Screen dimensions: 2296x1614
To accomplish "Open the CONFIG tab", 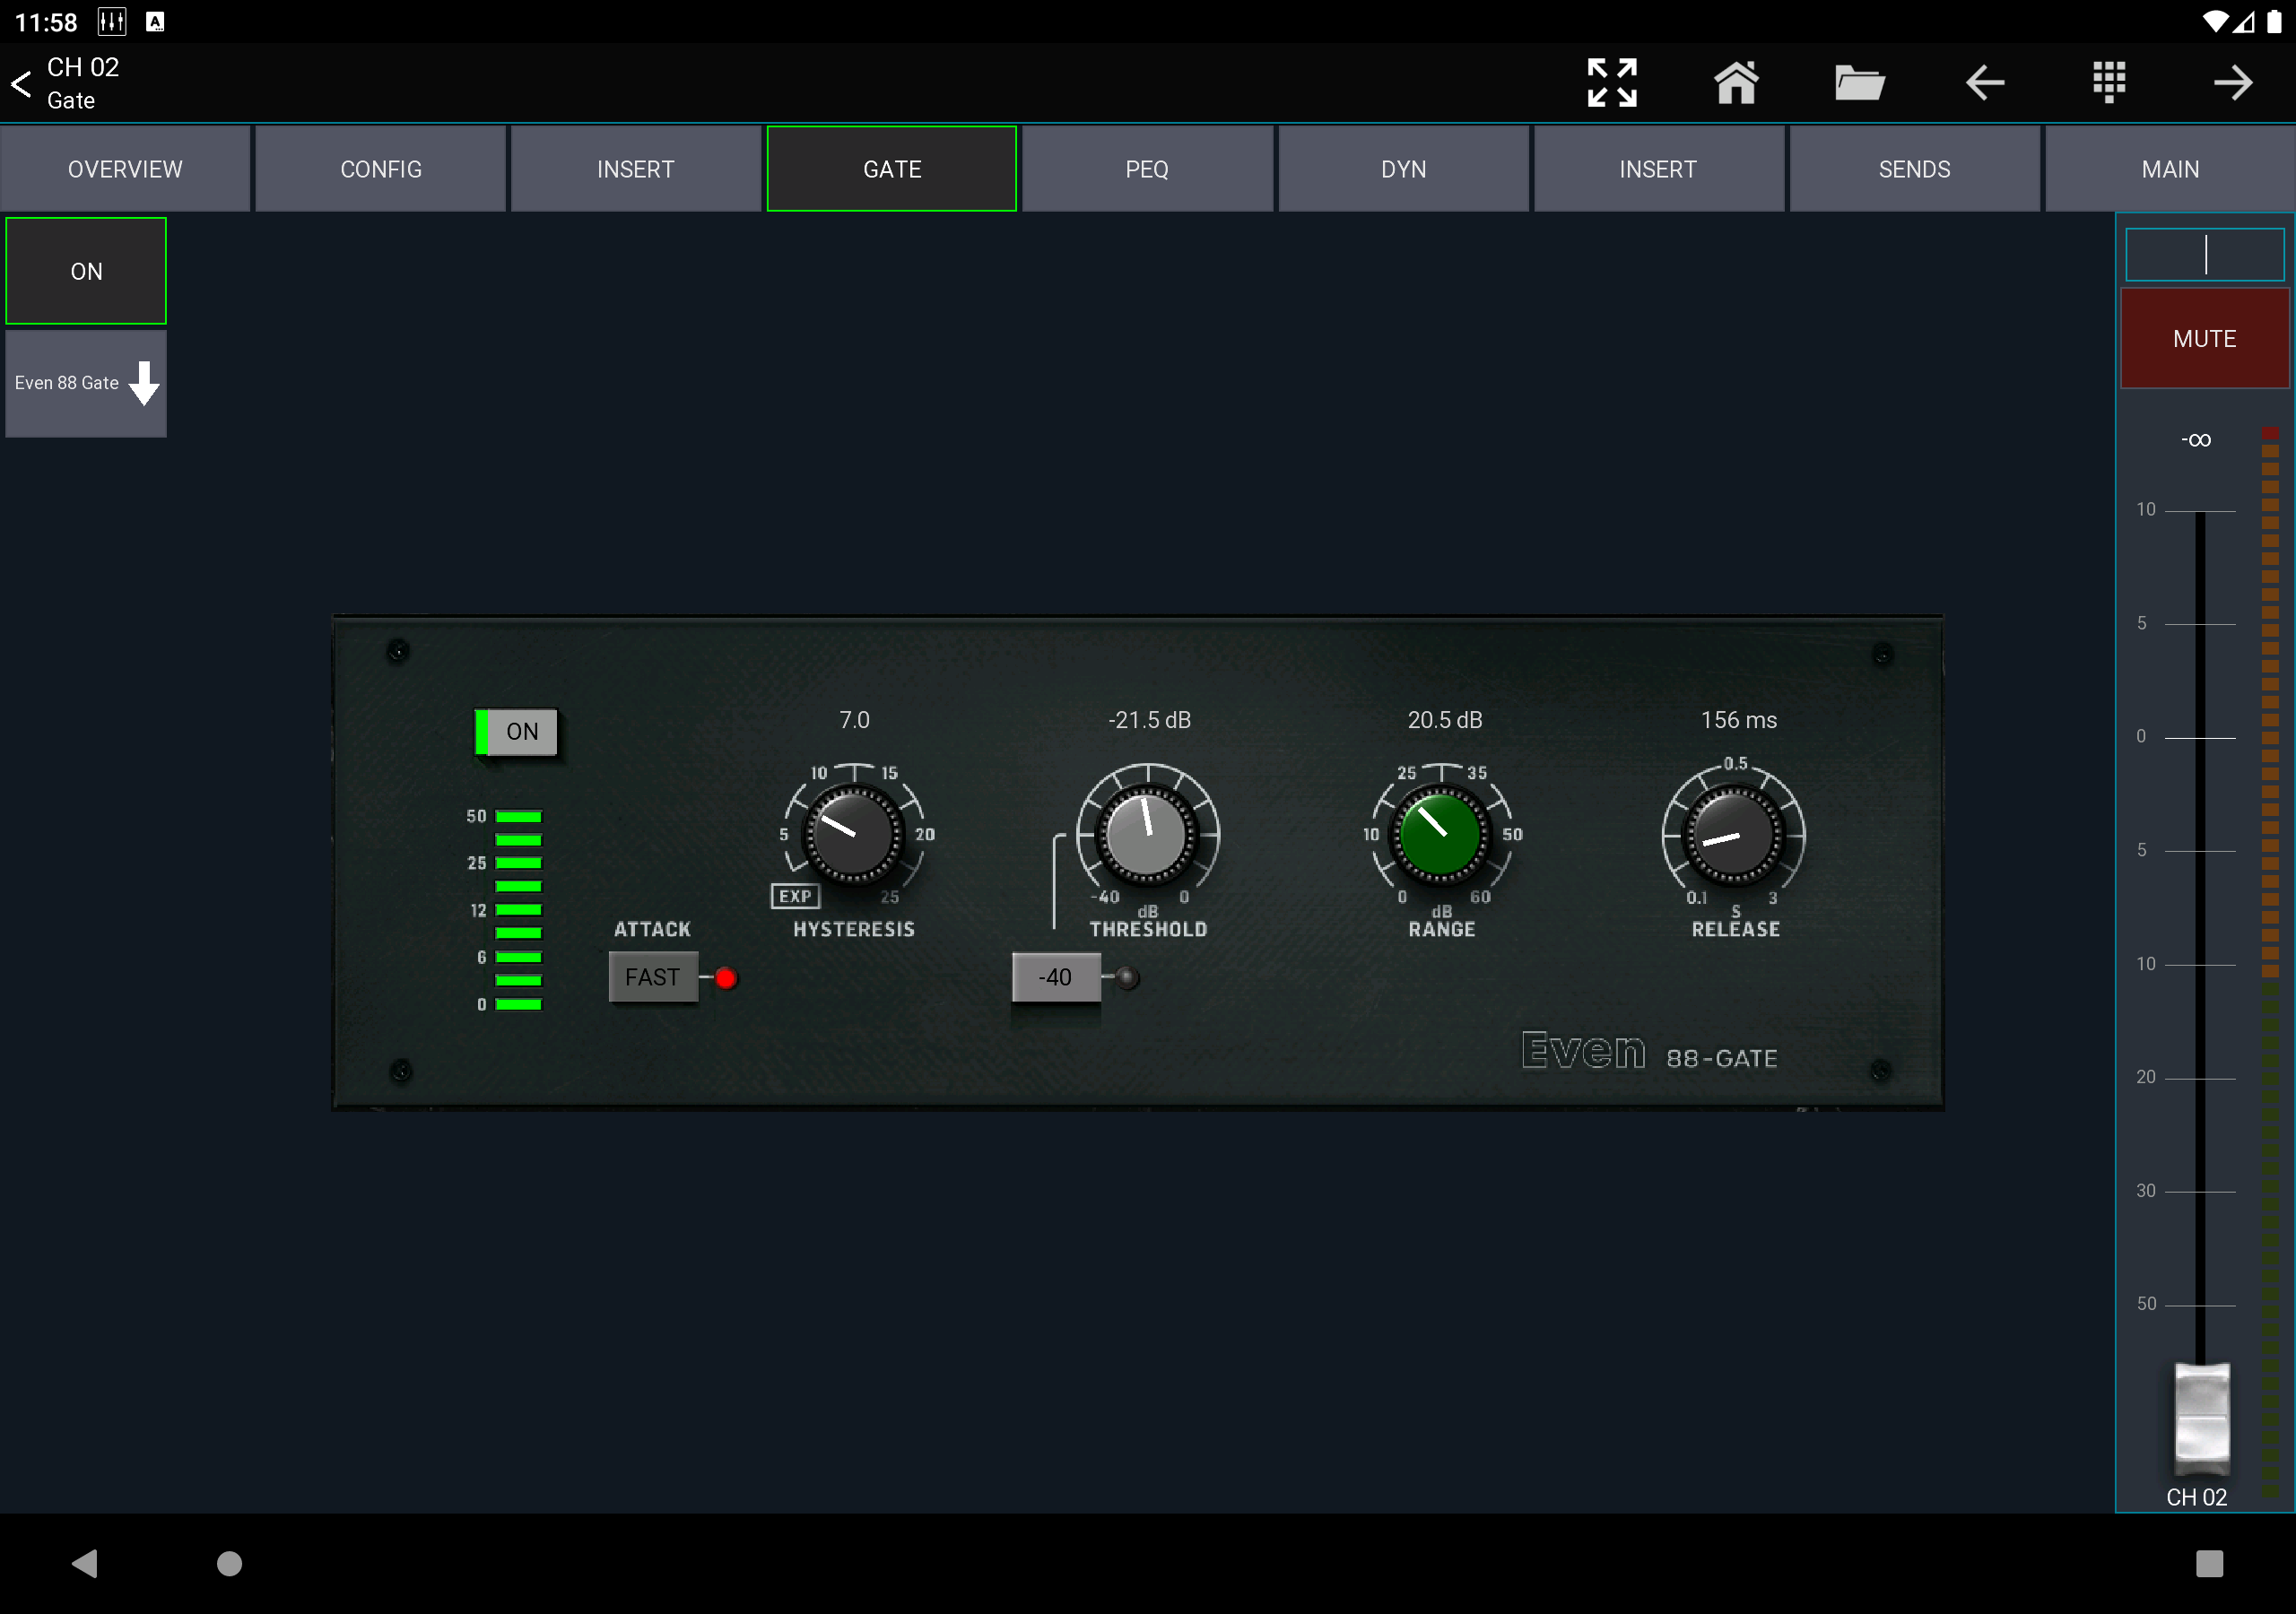I will point(380,169).
